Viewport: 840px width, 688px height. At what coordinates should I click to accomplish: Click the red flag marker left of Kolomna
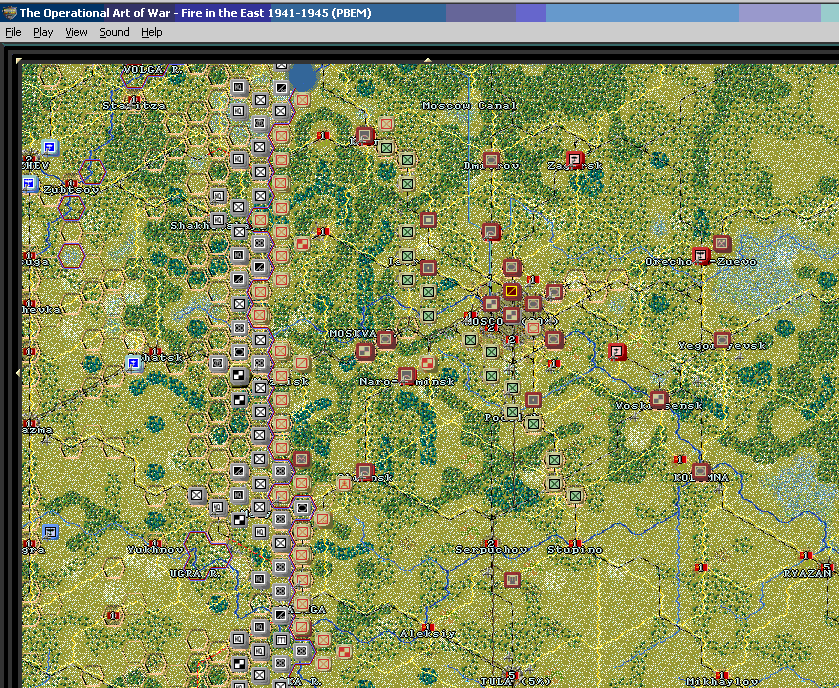pyautogui.click(x=680, y=460)
